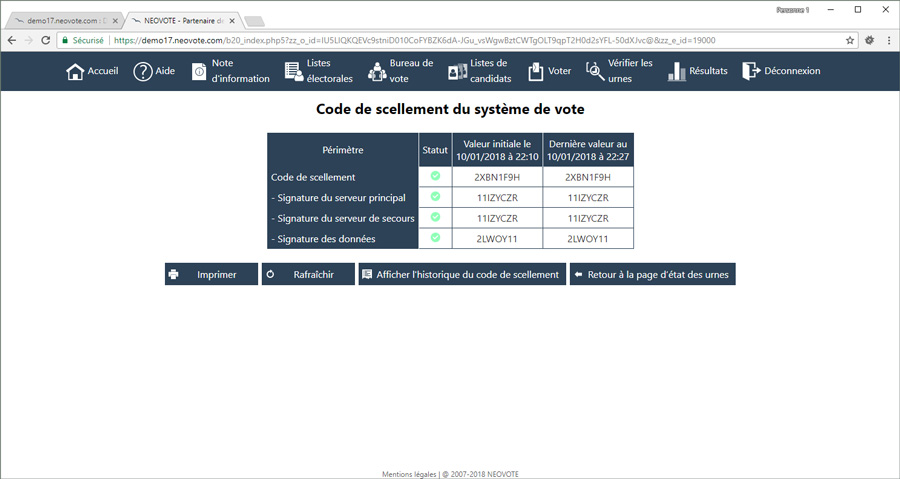The height and width of the screenshot is (479, 900).
Task: Click Signature des données row label
Action: (x=323, y=239)
